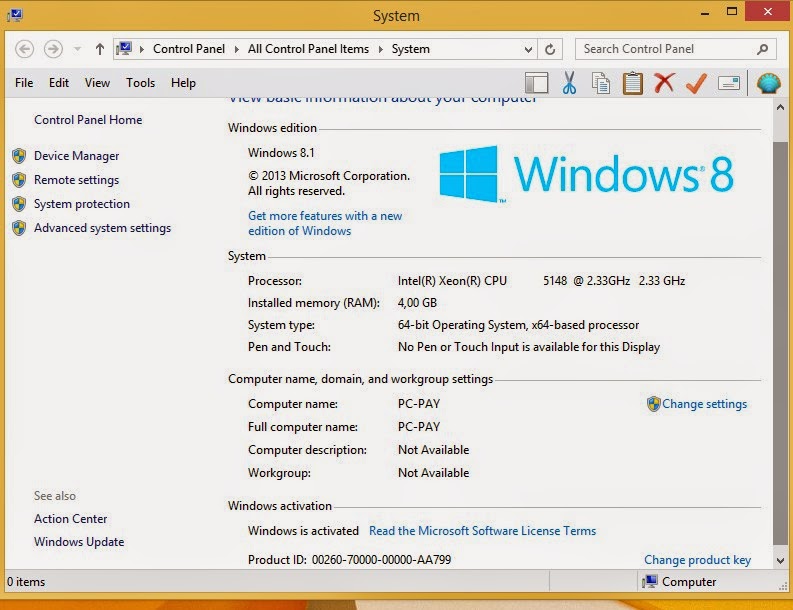Click the Windows 8.1 edition text
The height and width of the screenshot is (610, 793).
point(281,153)
